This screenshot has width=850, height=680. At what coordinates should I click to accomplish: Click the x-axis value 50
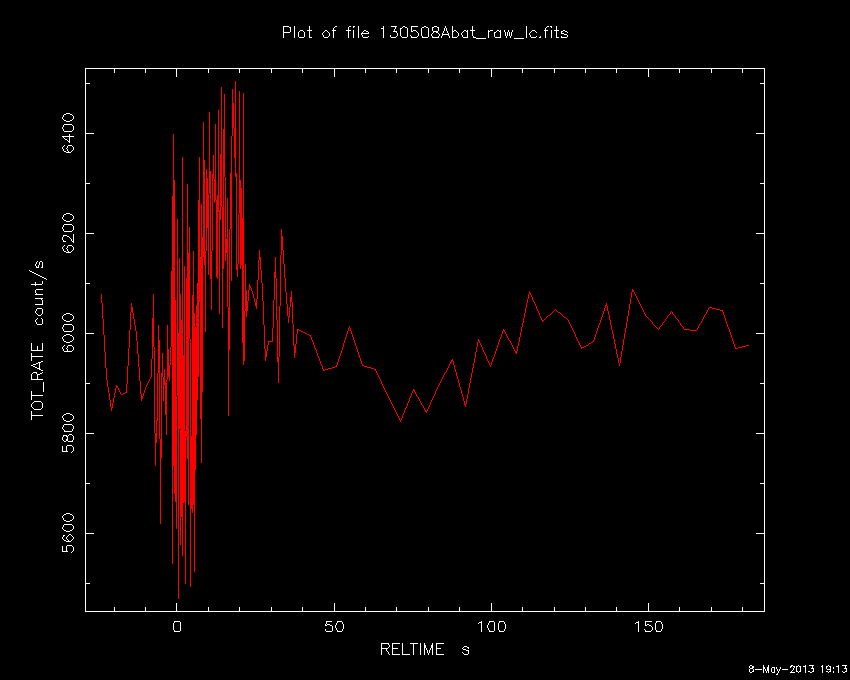pyautogui.click(x=334, y=627)
